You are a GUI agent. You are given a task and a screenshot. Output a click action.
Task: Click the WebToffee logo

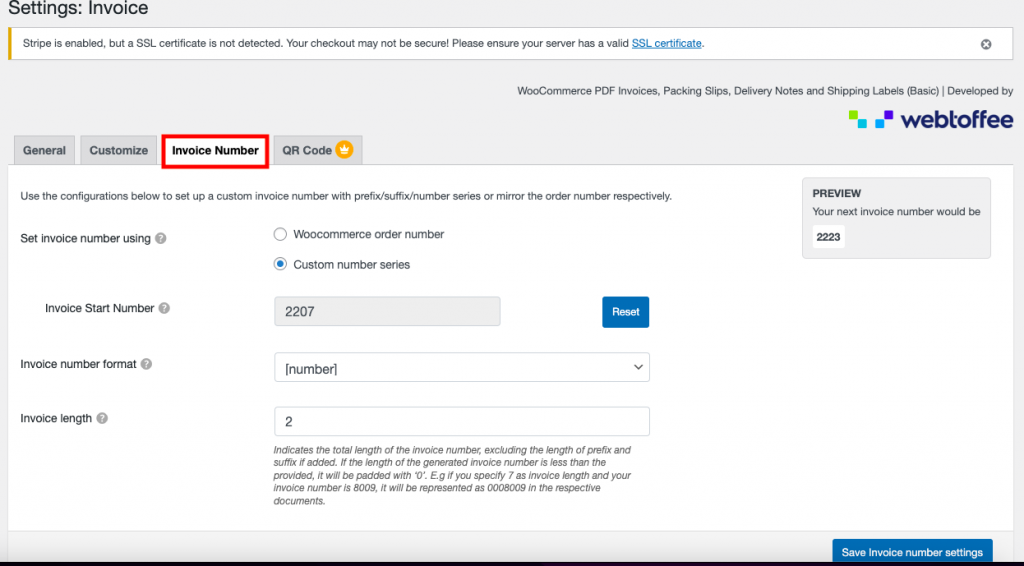pos(931,119)
